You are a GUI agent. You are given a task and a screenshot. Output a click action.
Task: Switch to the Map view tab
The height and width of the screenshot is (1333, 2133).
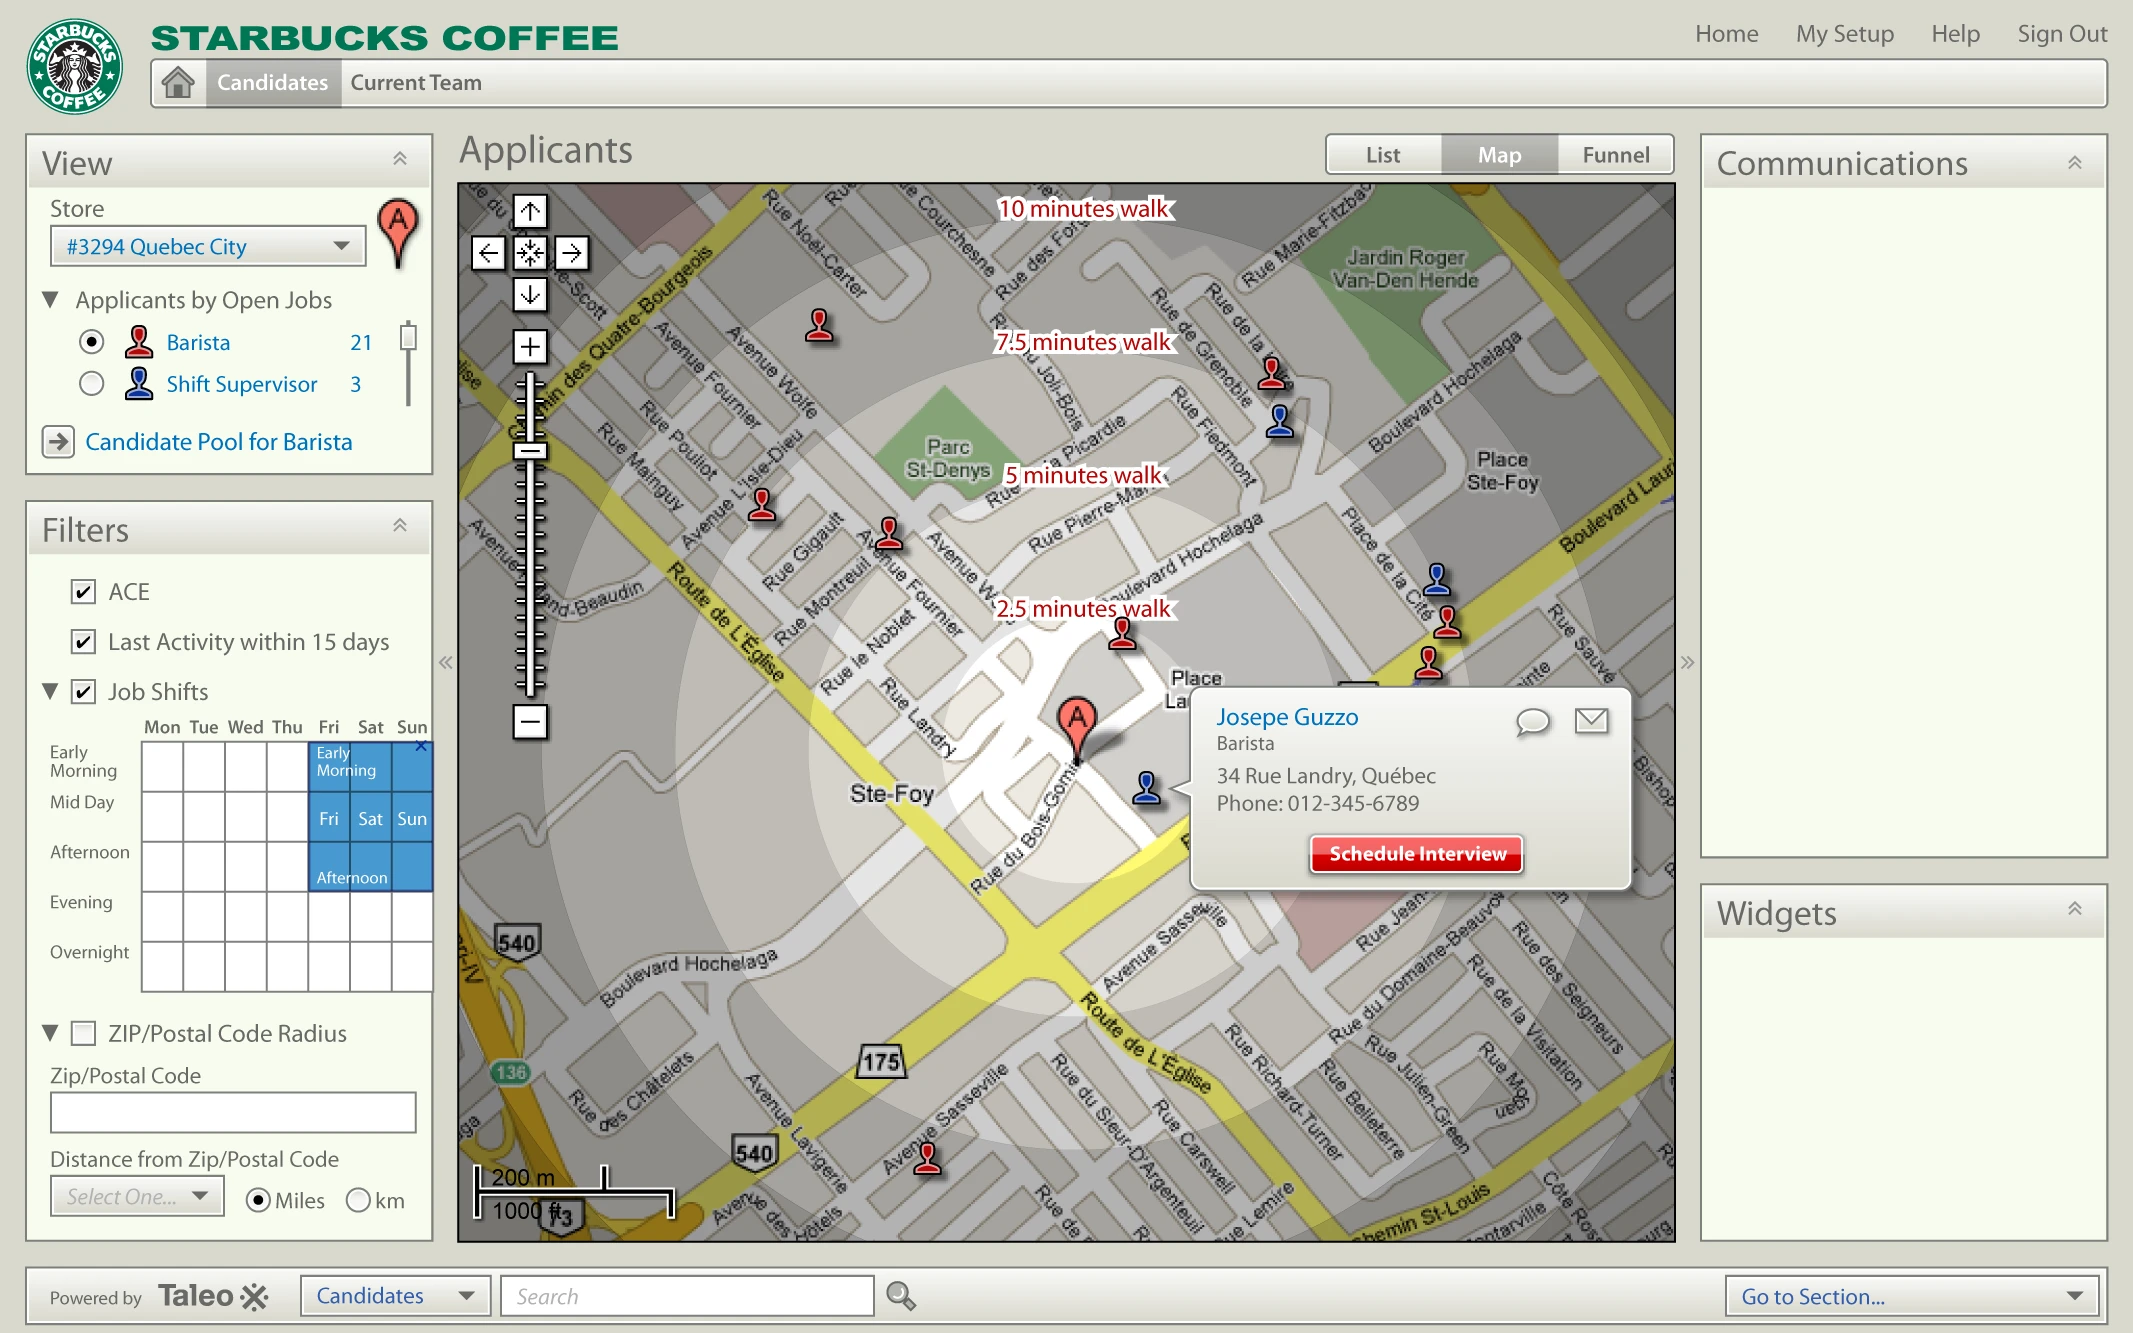click(1499, 155)
